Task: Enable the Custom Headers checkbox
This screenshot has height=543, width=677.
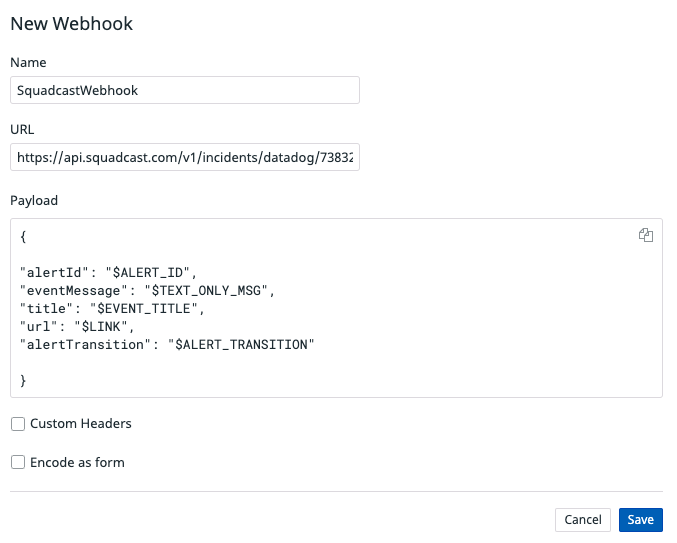Action: (x=18, y=424)
